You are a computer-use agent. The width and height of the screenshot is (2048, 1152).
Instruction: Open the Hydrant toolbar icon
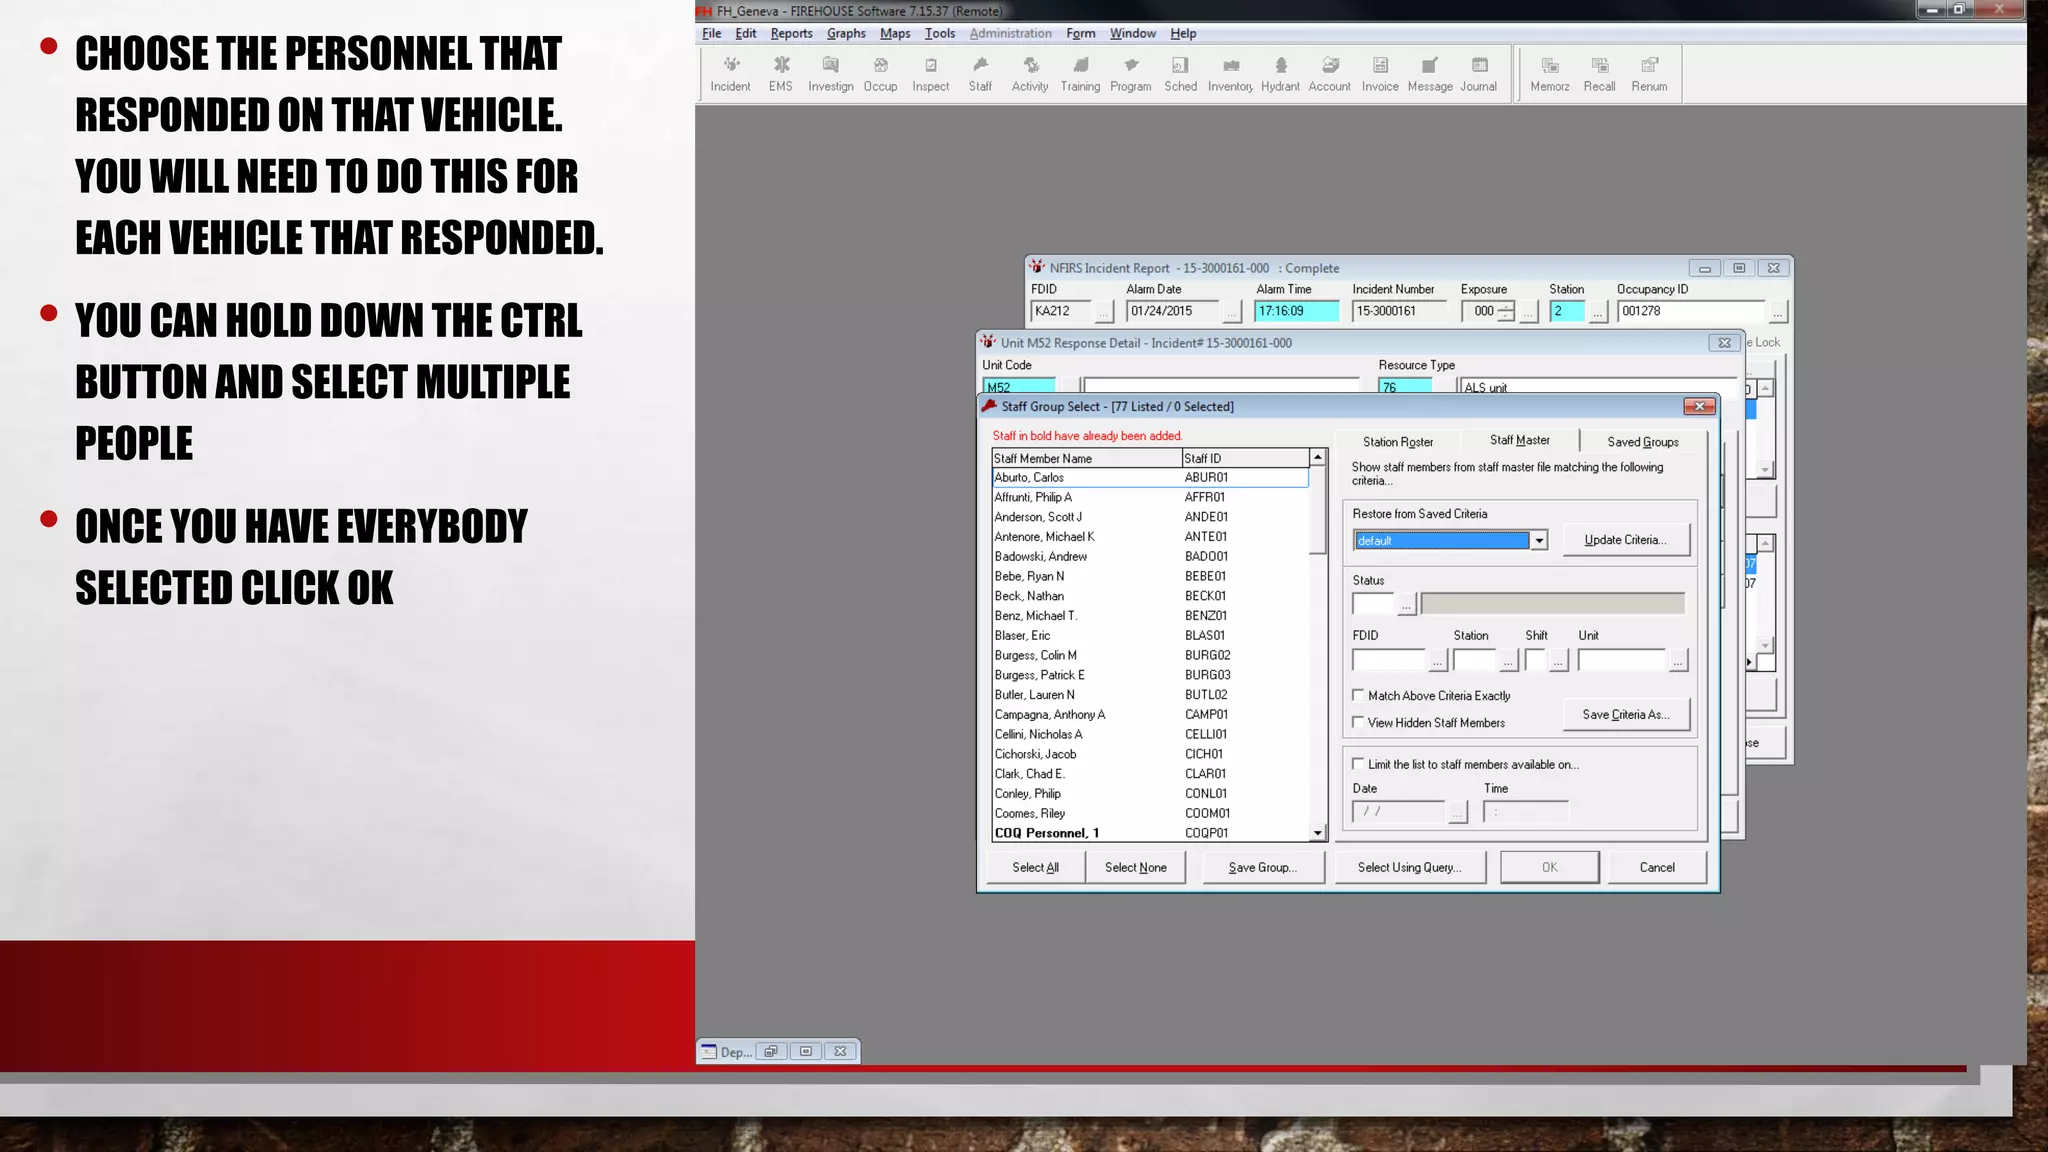tap(1280, 73)
